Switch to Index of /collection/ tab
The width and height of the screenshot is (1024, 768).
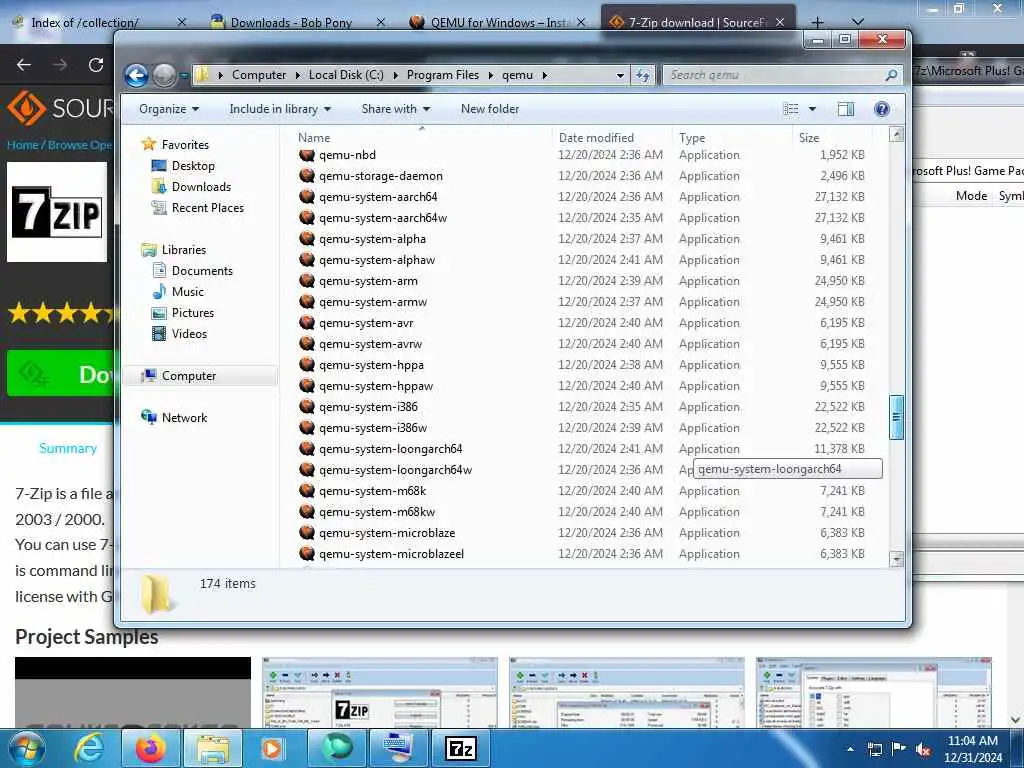tap(85, 23)
